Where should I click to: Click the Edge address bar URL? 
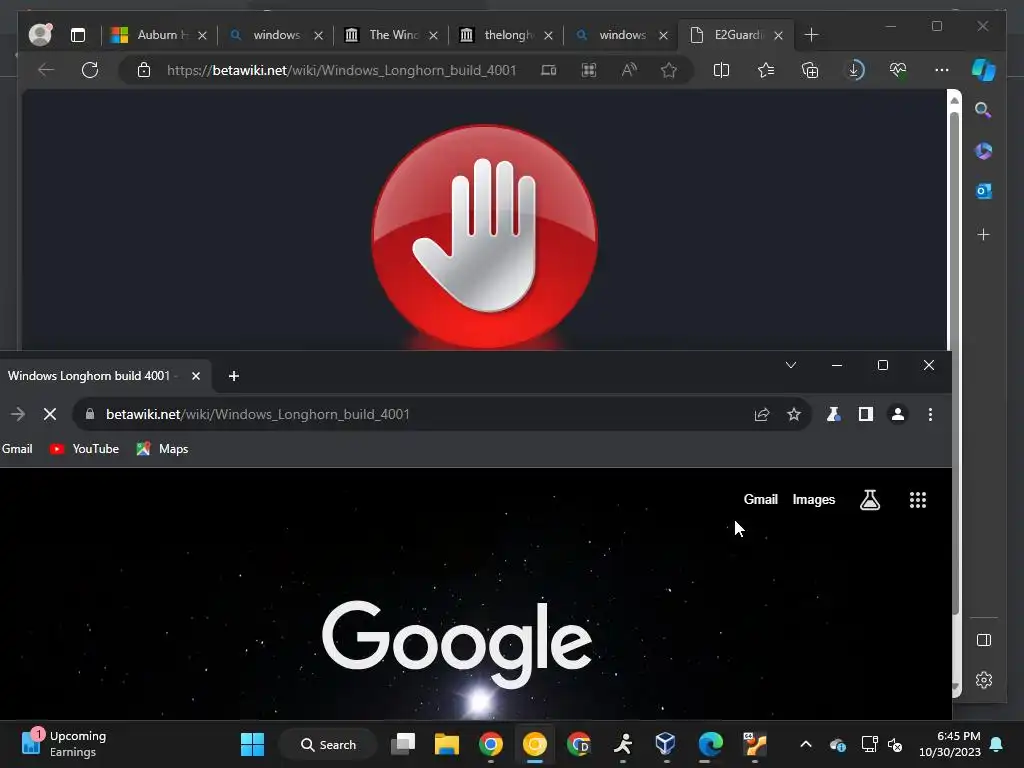[342, 70]
